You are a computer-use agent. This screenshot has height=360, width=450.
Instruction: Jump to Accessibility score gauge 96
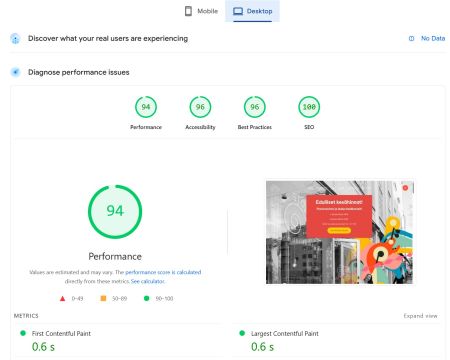(200, 107)
